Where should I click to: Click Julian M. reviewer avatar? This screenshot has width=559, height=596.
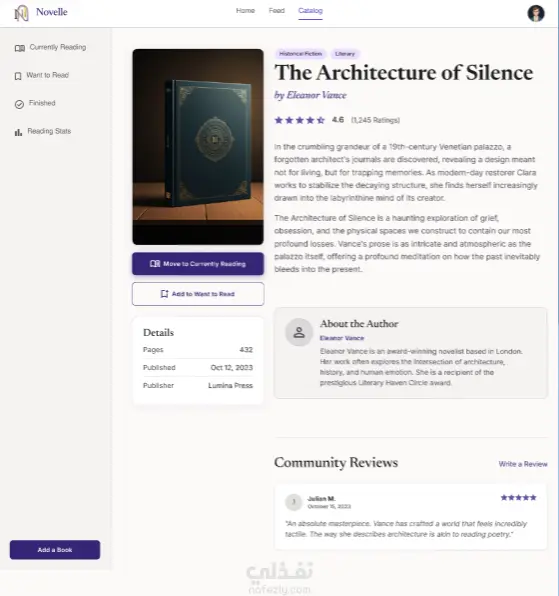[x=293, y=502]
